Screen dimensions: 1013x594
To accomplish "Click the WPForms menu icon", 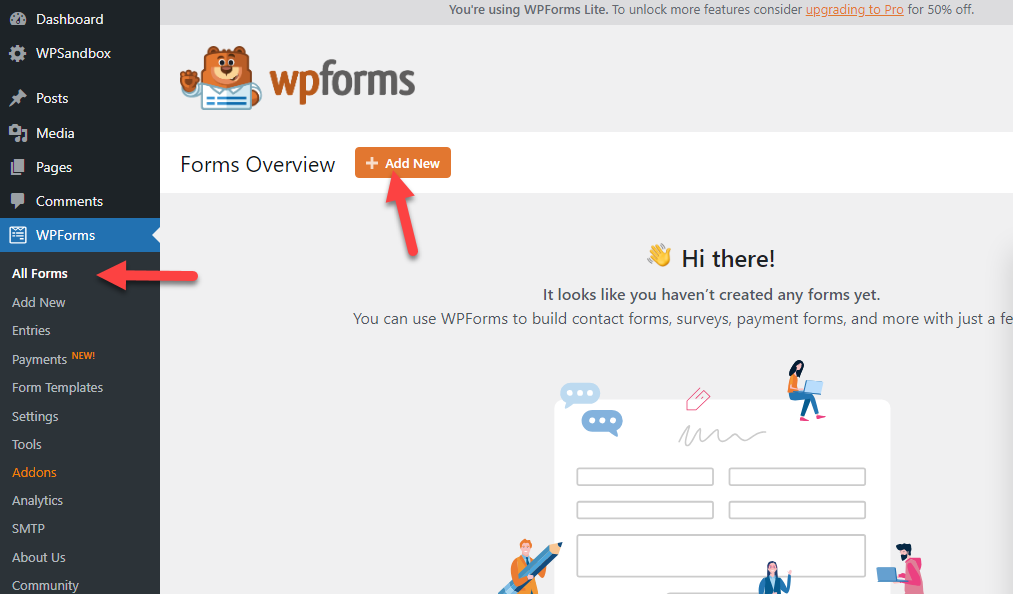I will 18,235.
